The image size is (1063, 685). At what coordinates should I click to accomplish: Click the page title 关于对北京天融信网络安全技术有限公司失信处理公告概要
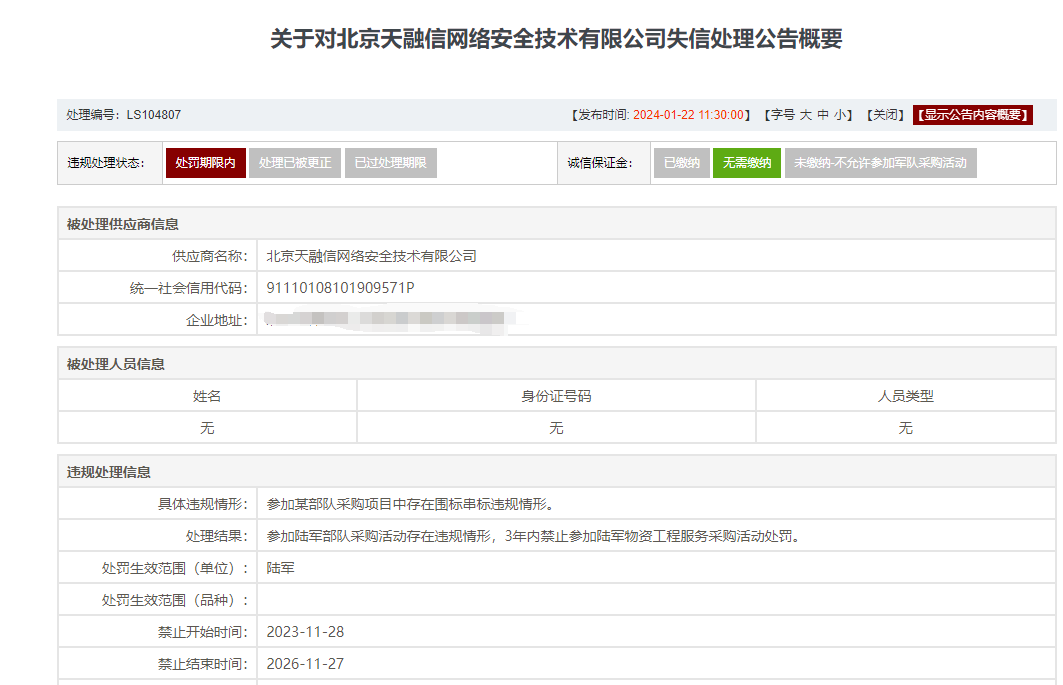[556, 39]
